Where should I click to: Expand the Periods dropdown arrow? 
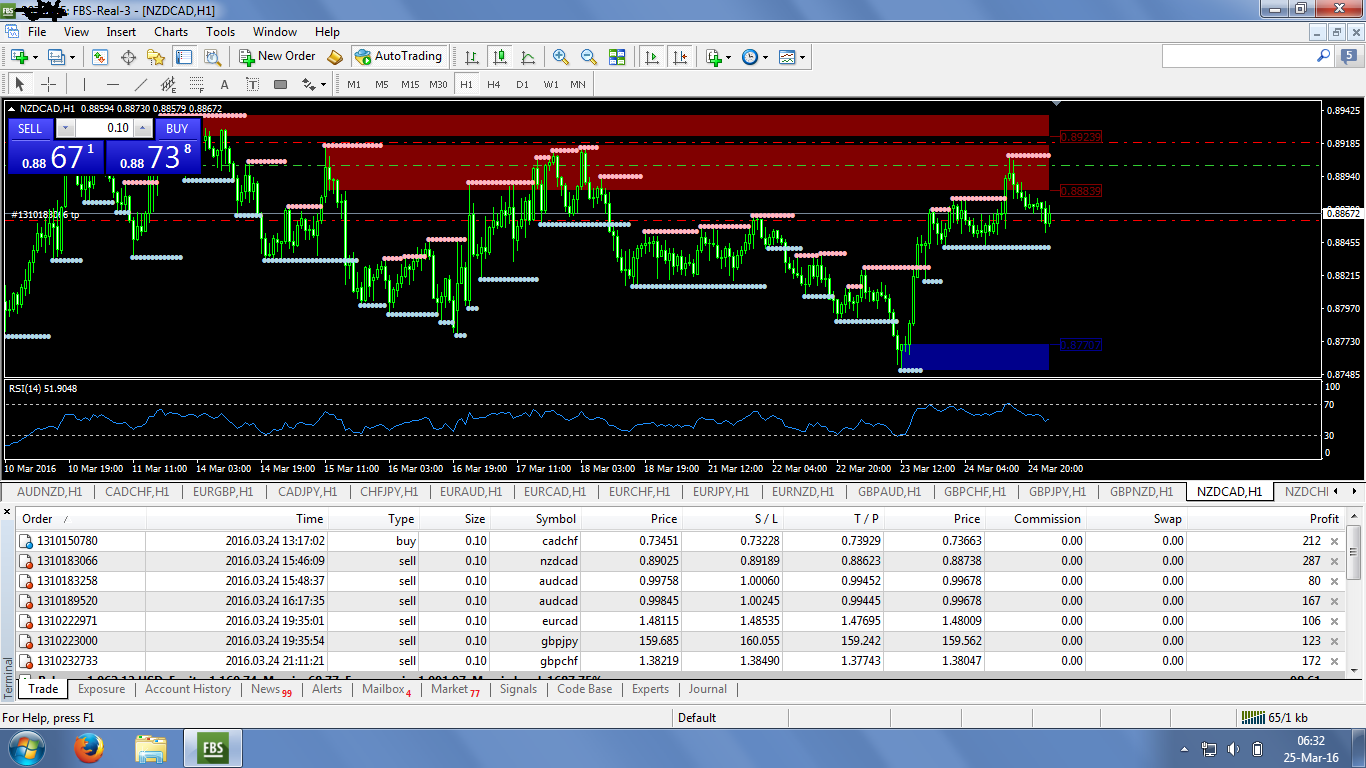(765, 57)
